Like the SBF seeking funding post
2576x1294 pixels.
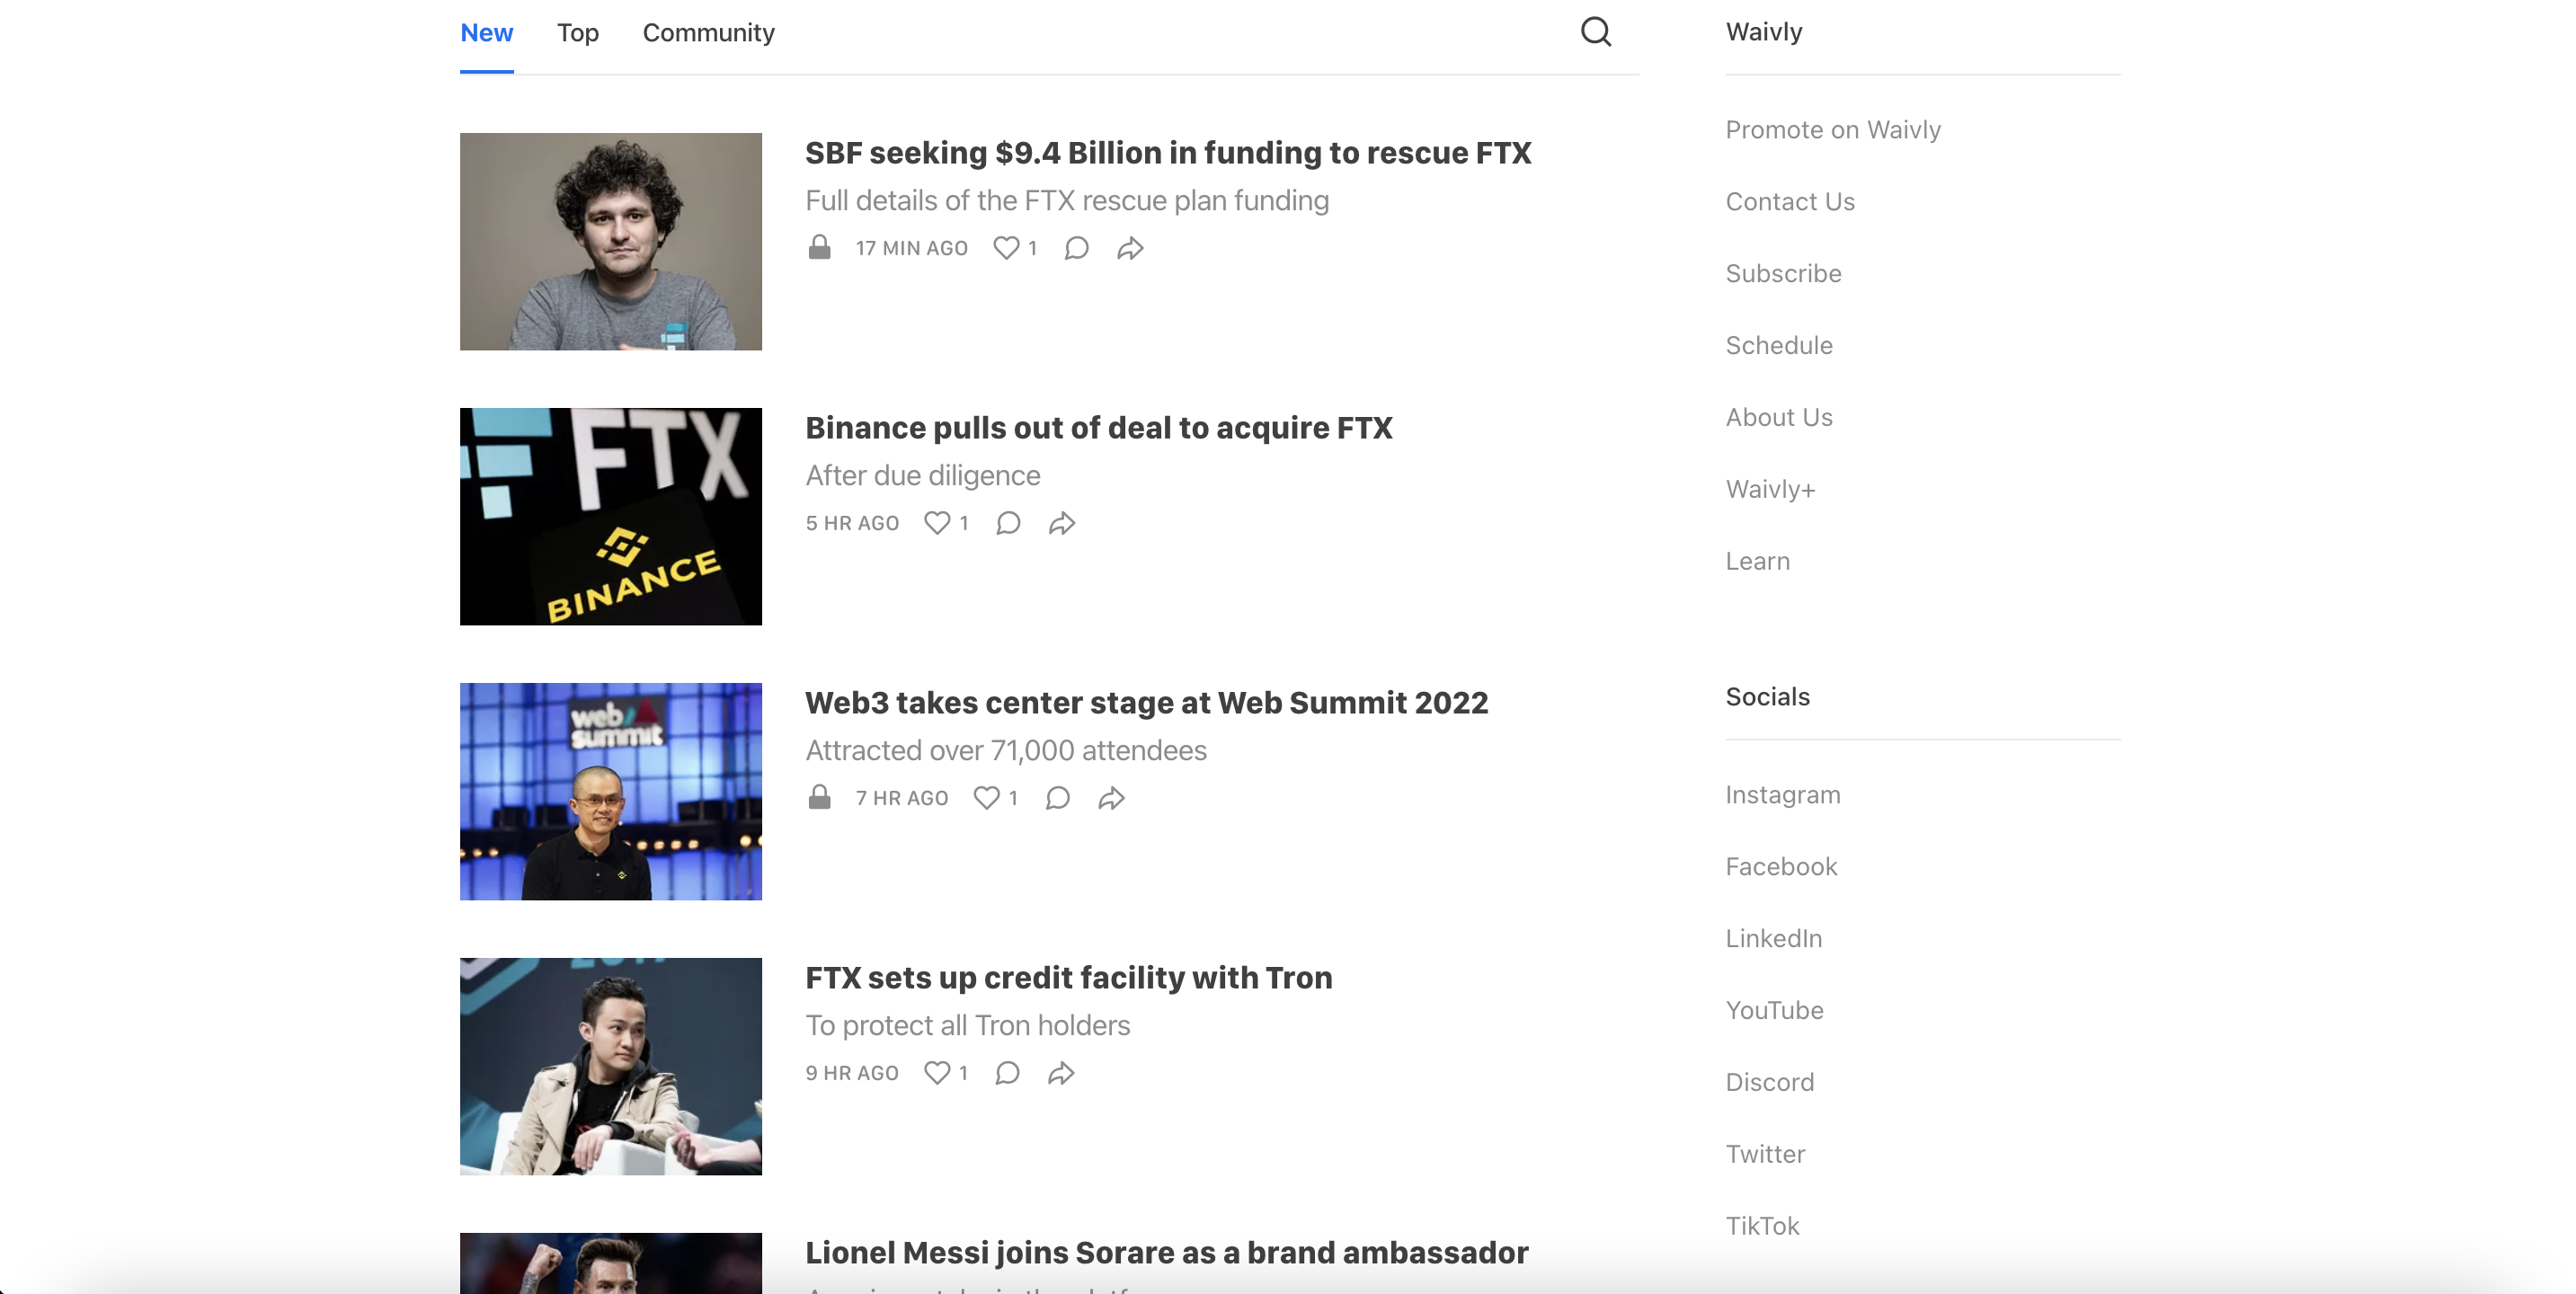pyautogui.click(x=1006, y=248)
